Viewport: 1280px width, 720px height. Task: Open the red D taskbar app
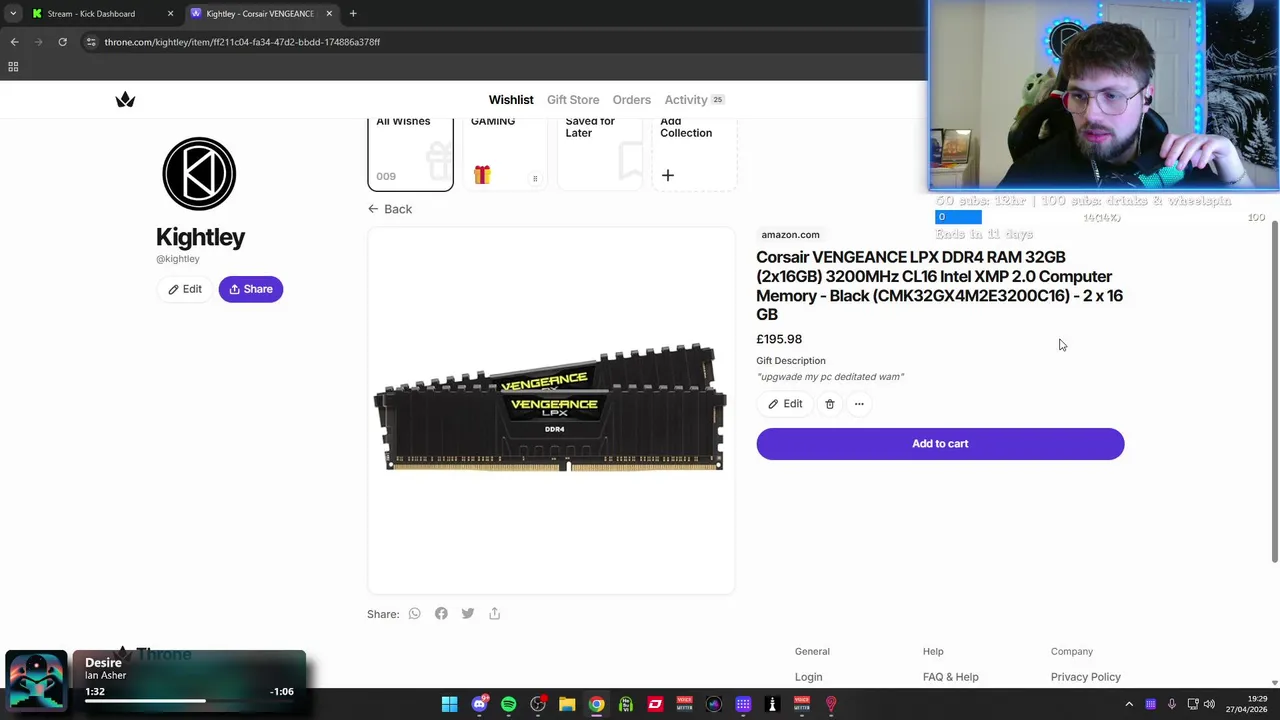655,705
